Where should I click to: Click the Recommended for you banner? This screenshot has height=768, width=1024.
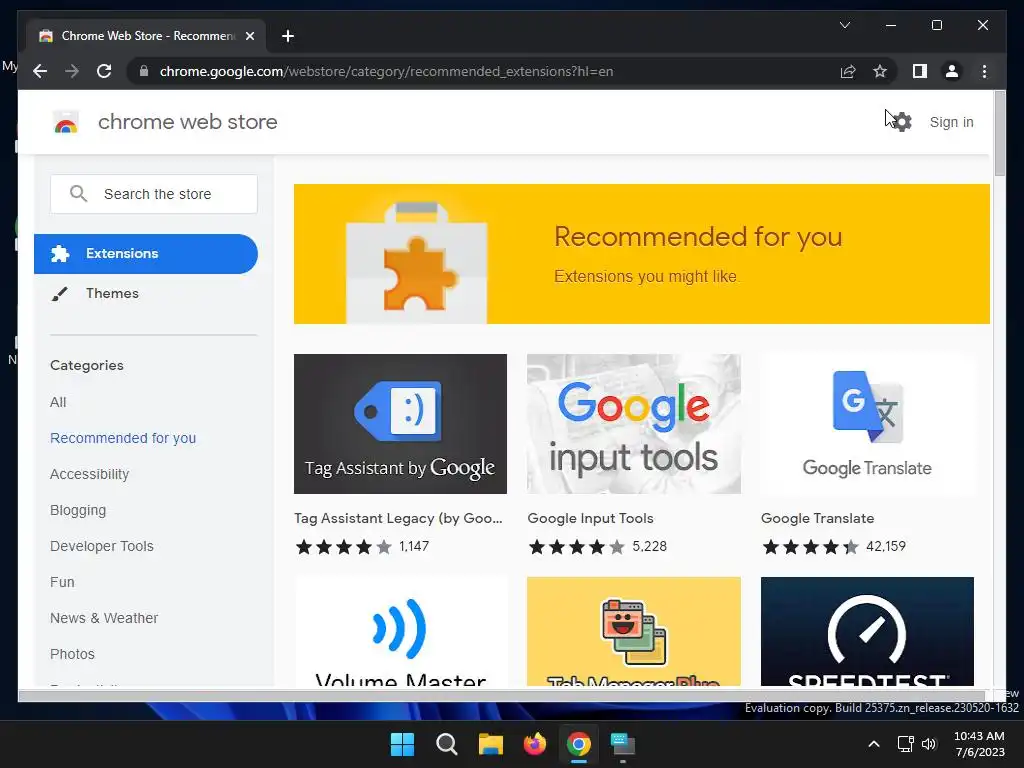point(641,254)
